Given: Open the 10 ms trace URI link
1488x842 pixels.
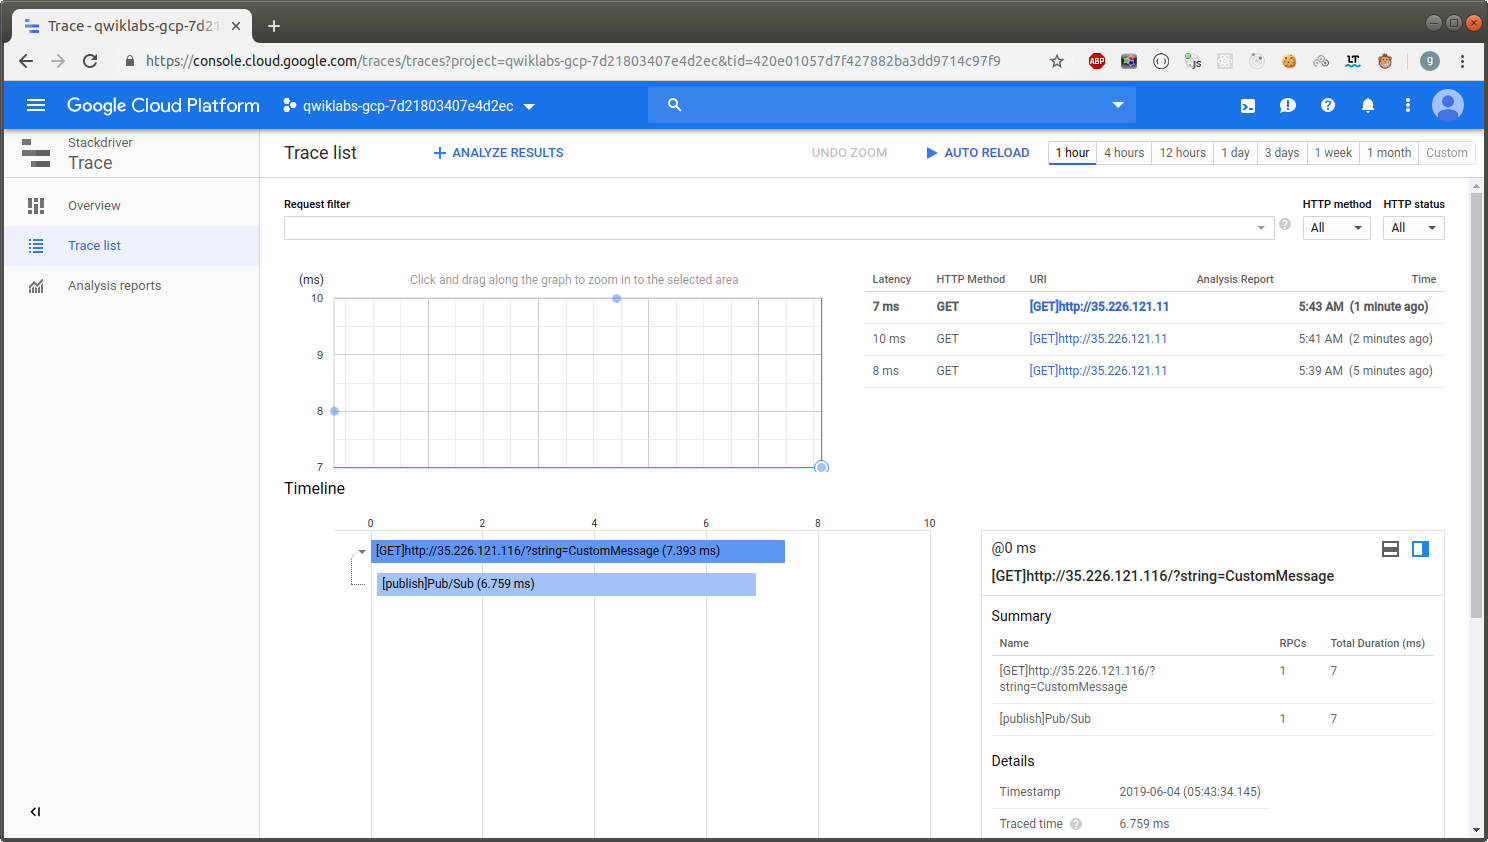Looking at the screenshot, I should tap(1098, 339).
